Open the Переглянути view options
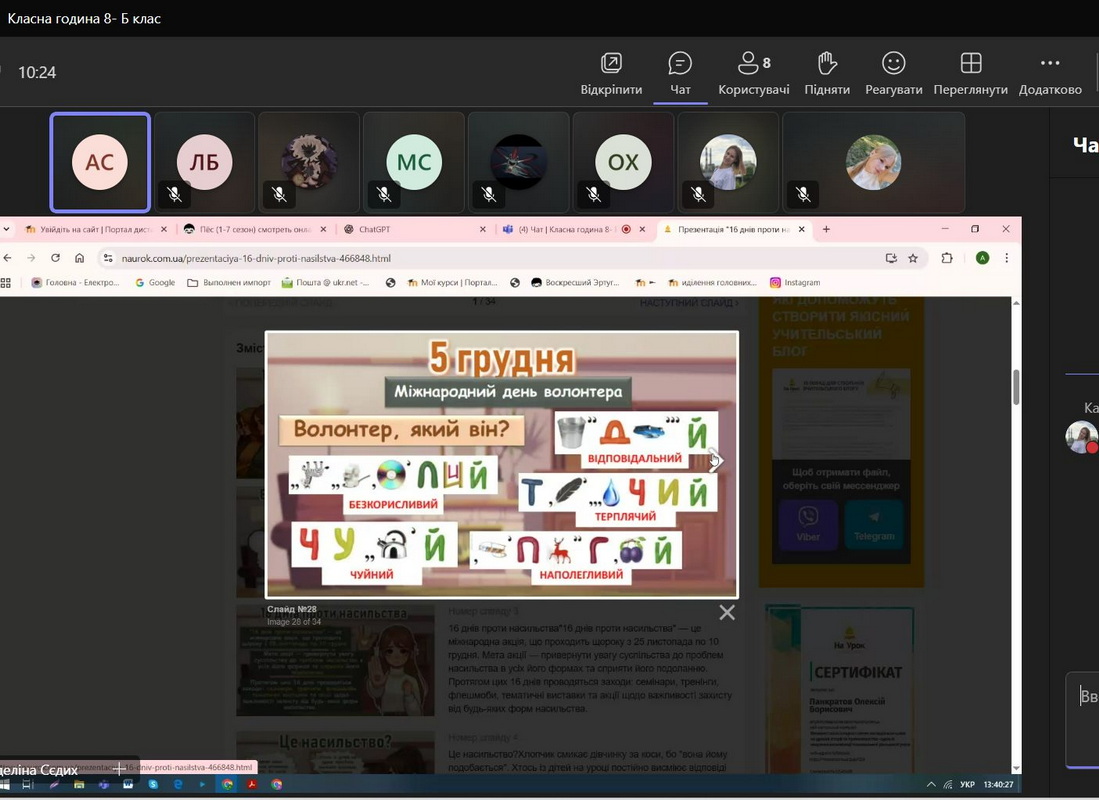The image size is (1099, 800). pos(970,74)
